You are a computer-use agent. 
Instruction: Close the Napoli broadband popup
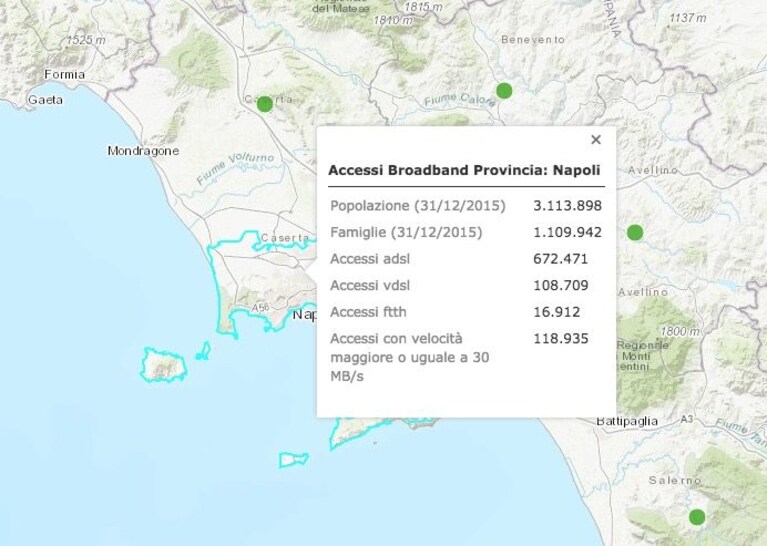pyautogui.click(x=596, y=140)
